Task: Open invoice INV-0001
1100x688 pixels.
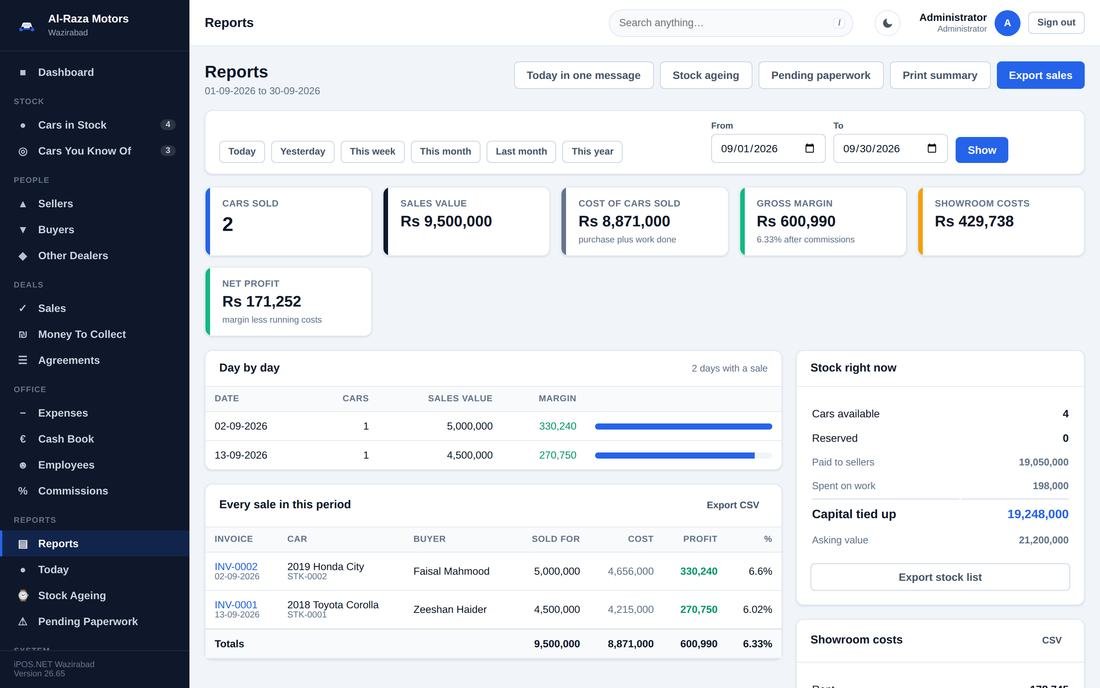Action: [236, 605]
